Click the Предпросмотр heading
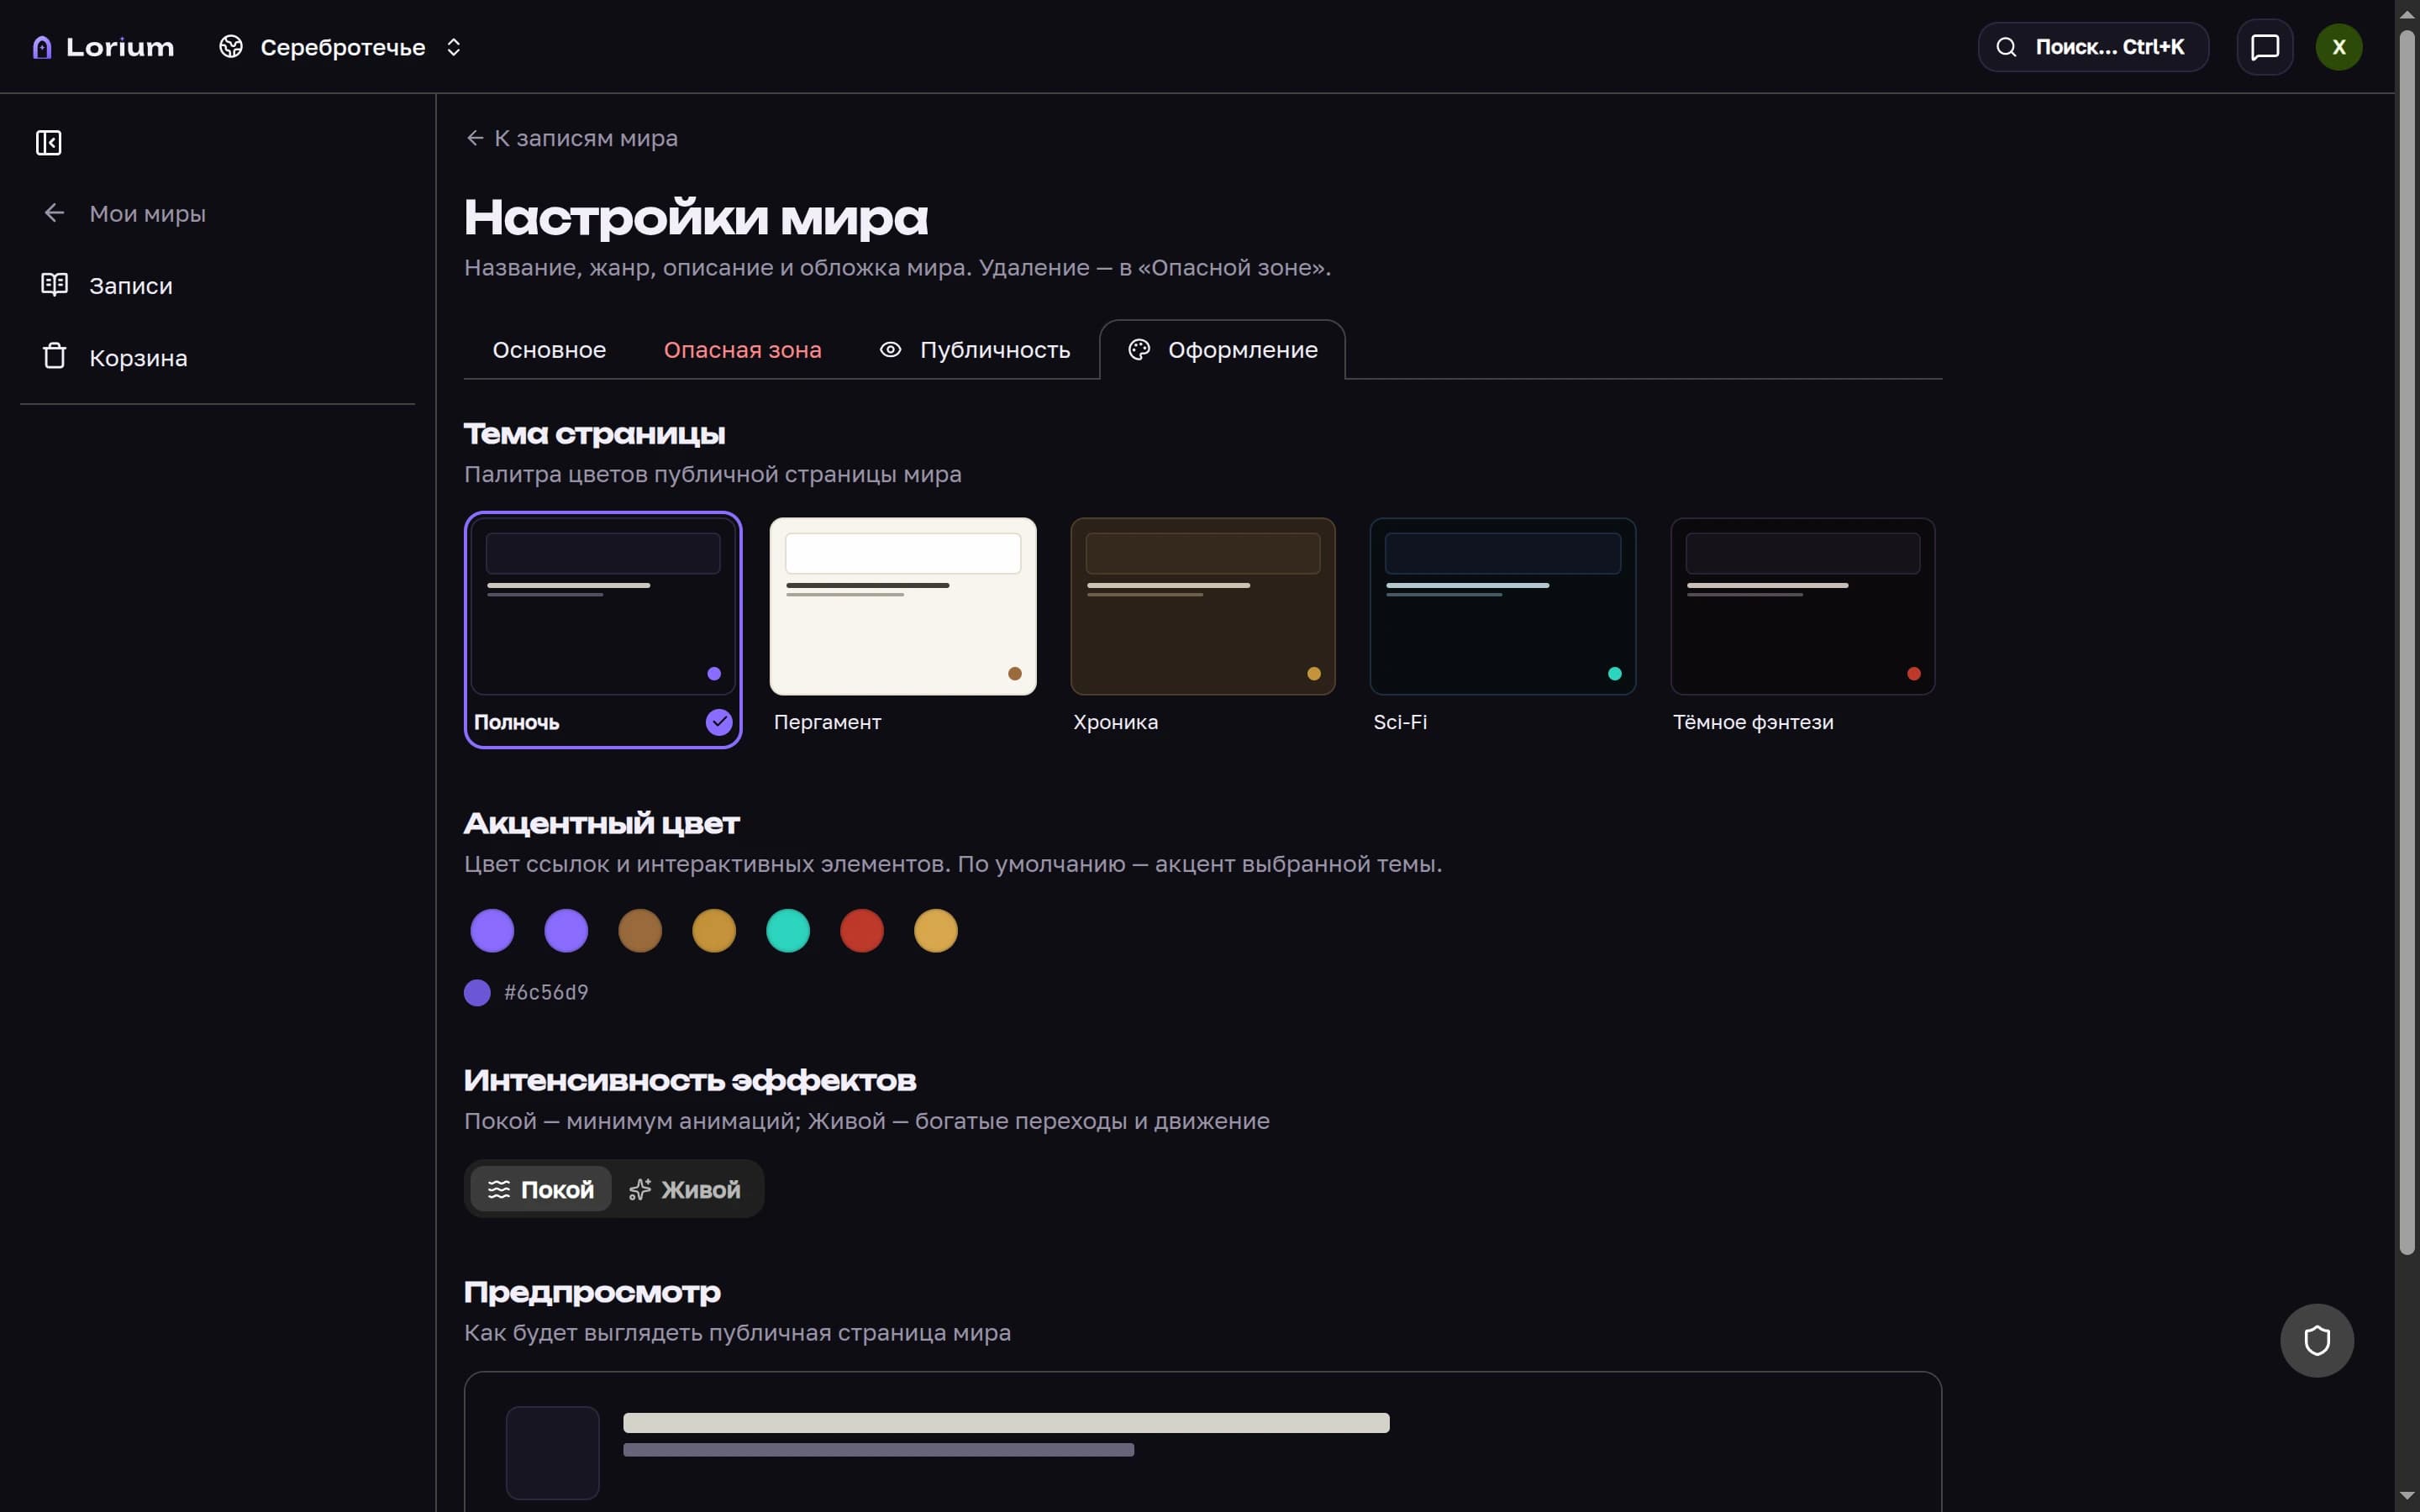This screenshot has height=1512, width=2420. (x=592, y=1292)
